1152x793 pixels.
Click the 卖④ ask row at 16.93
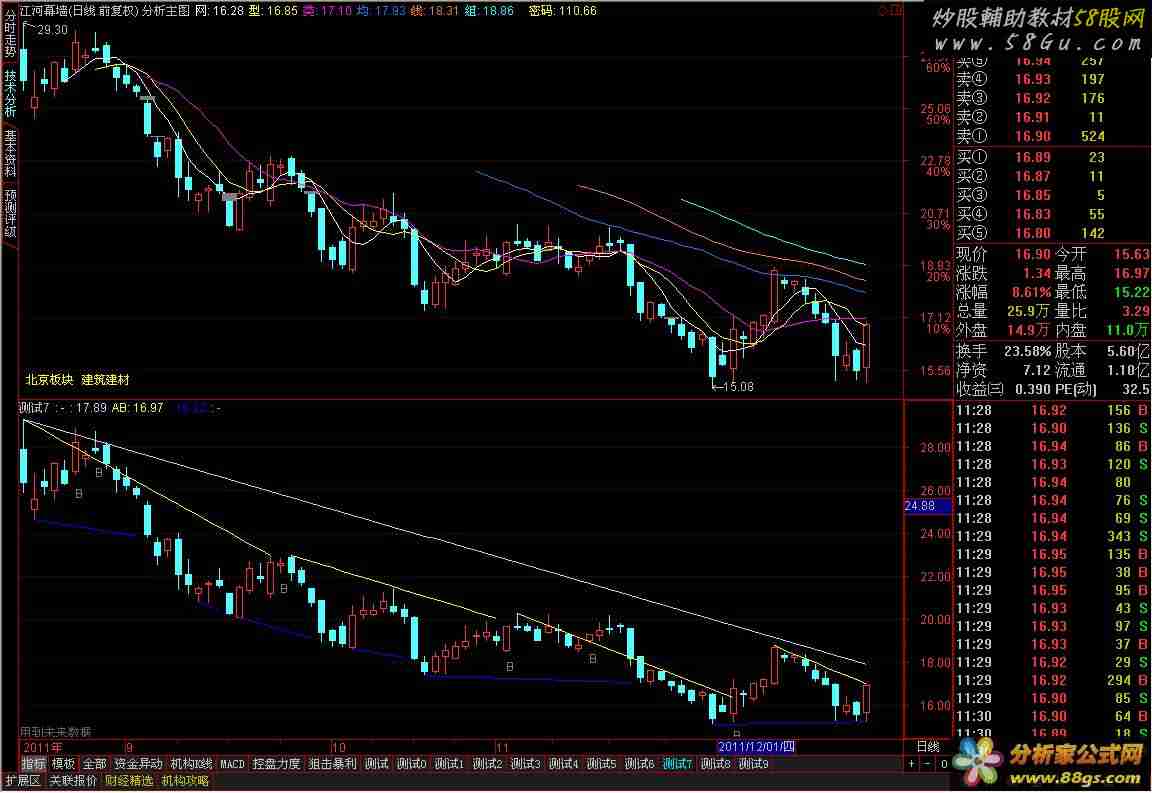[1051, 79]
